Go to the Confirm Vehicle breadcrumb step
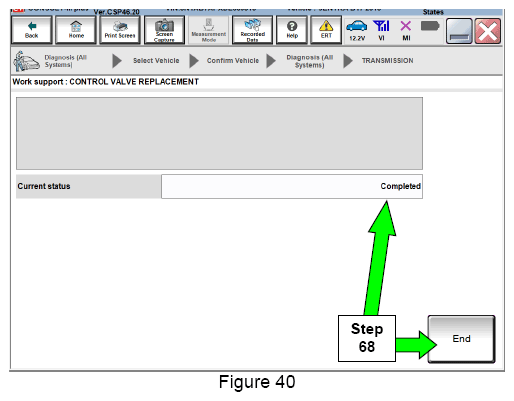 [233, 61]
